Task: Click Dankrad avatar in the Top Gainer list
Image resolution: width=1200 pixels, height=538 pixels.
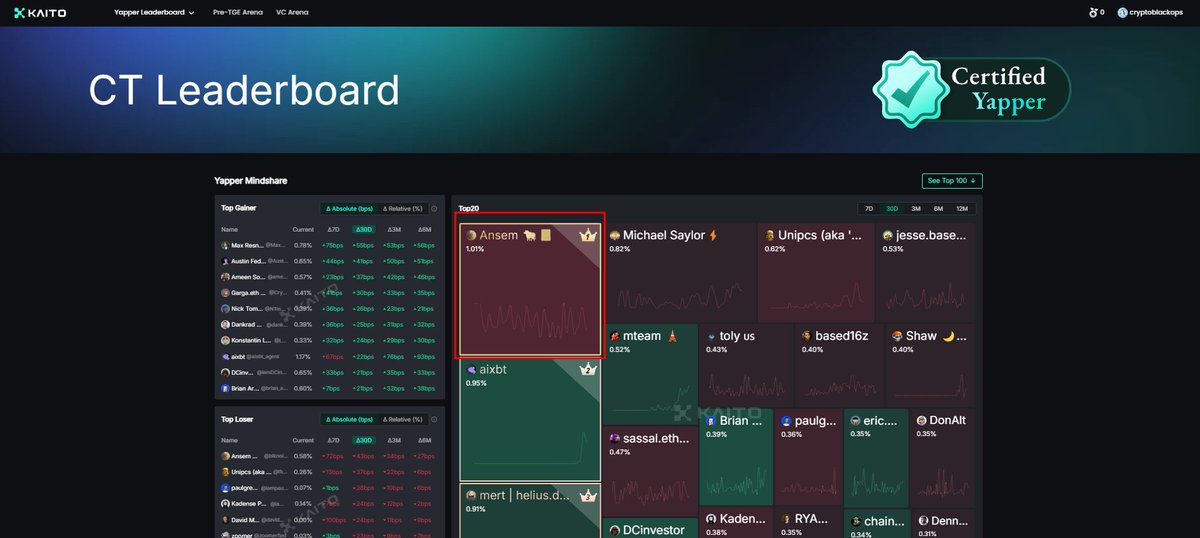Action: [225, 325]
